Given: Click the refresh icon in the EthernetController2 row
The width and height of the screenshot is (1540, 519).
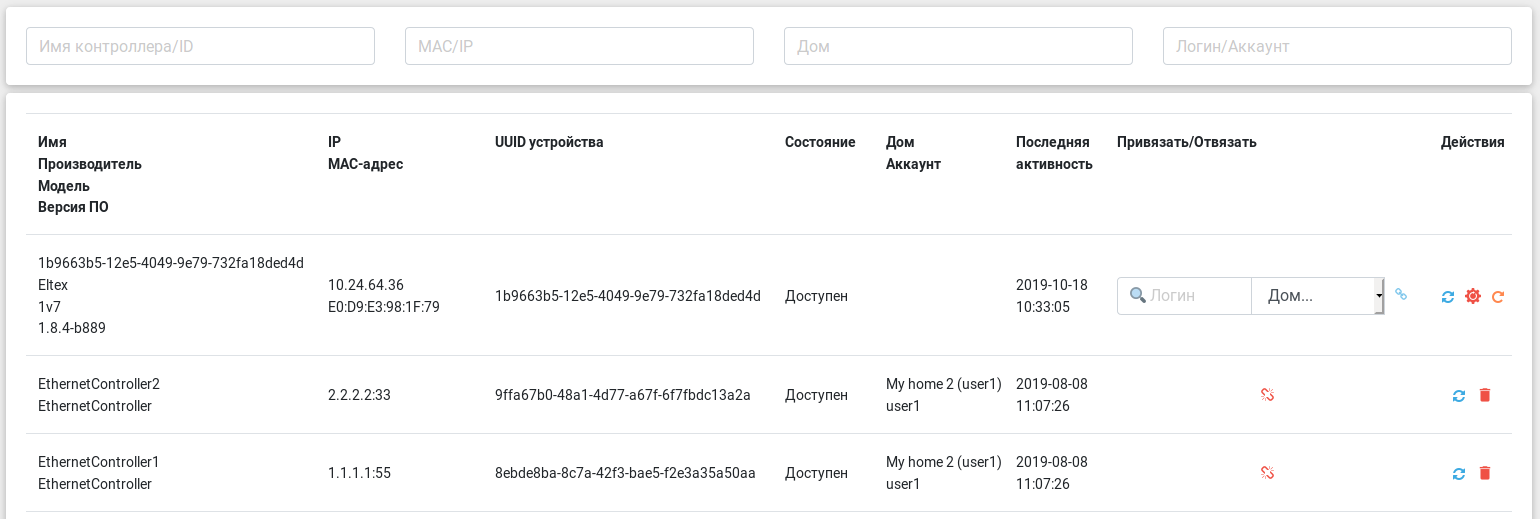Looking at the screenshot, I should (x=1459, y=395).
